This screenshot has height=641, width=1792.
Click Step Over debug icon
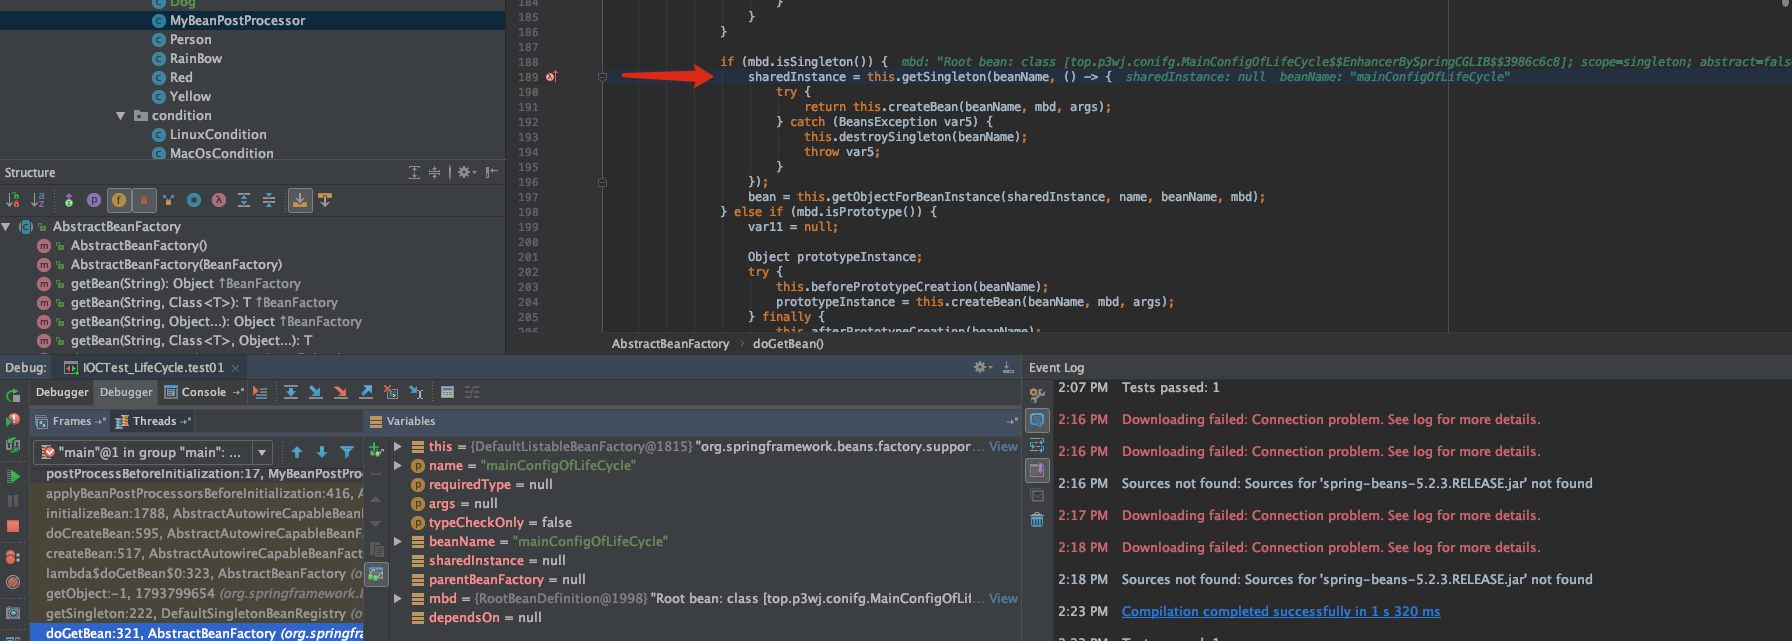290,392
